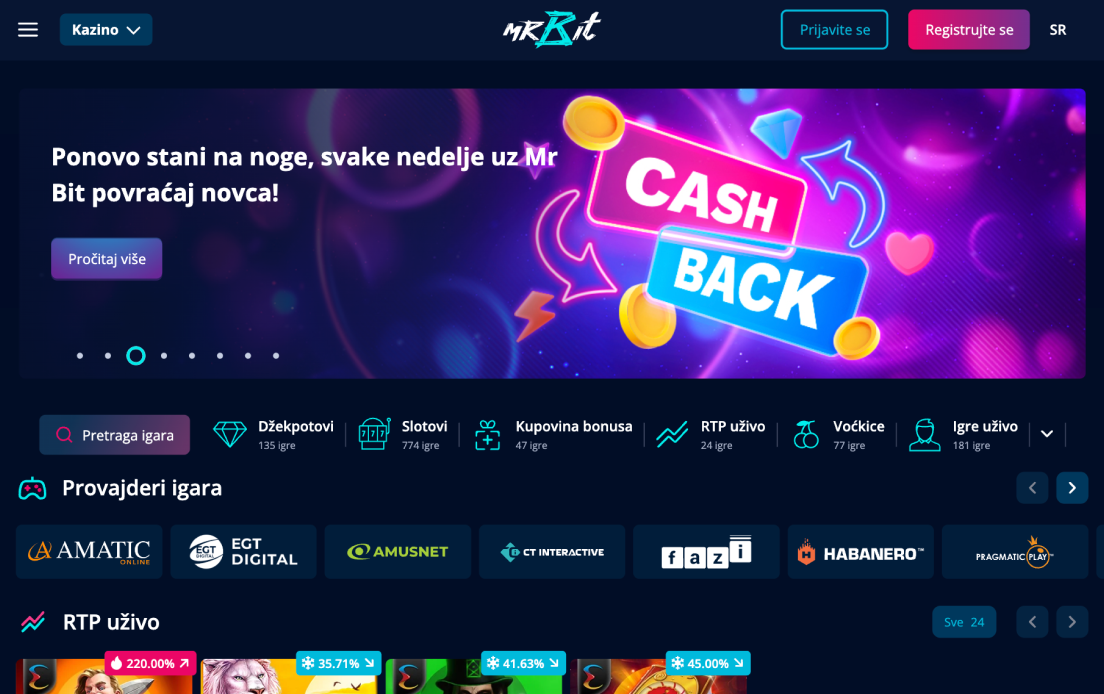The width and height of the screenshot is (1104, 694).
Task: Advance game providers carousel with next arrow
Action: pyautogui.click(x=1072, y=488)
